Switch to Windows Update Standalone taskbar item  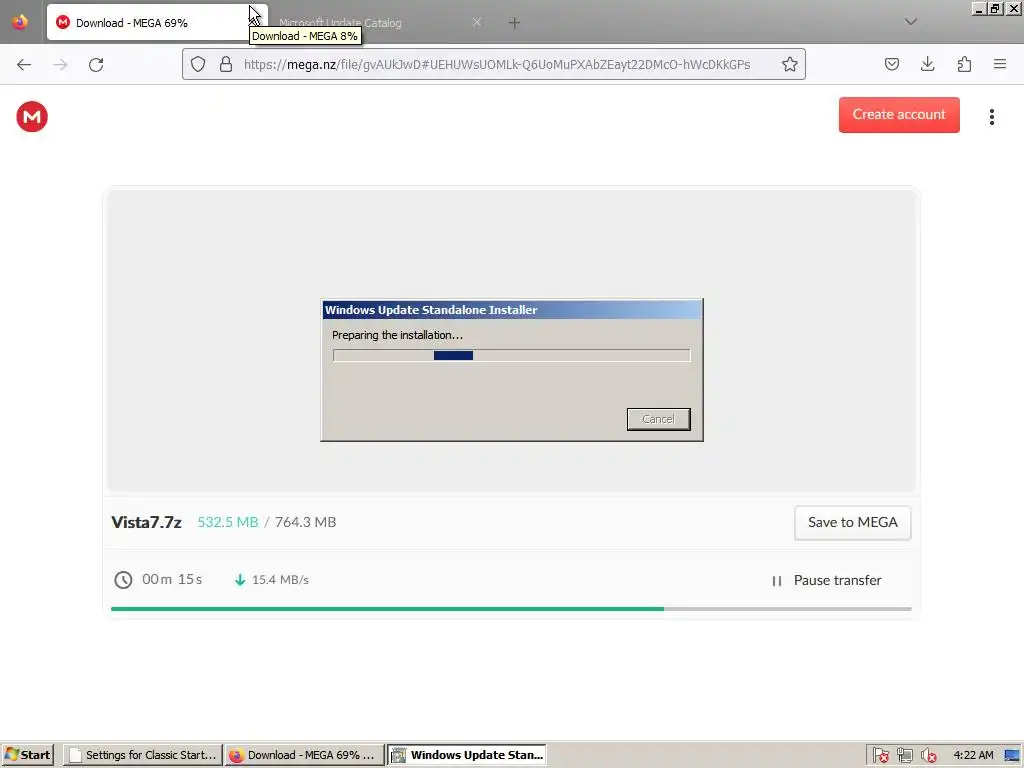click(x=468, y=755)
